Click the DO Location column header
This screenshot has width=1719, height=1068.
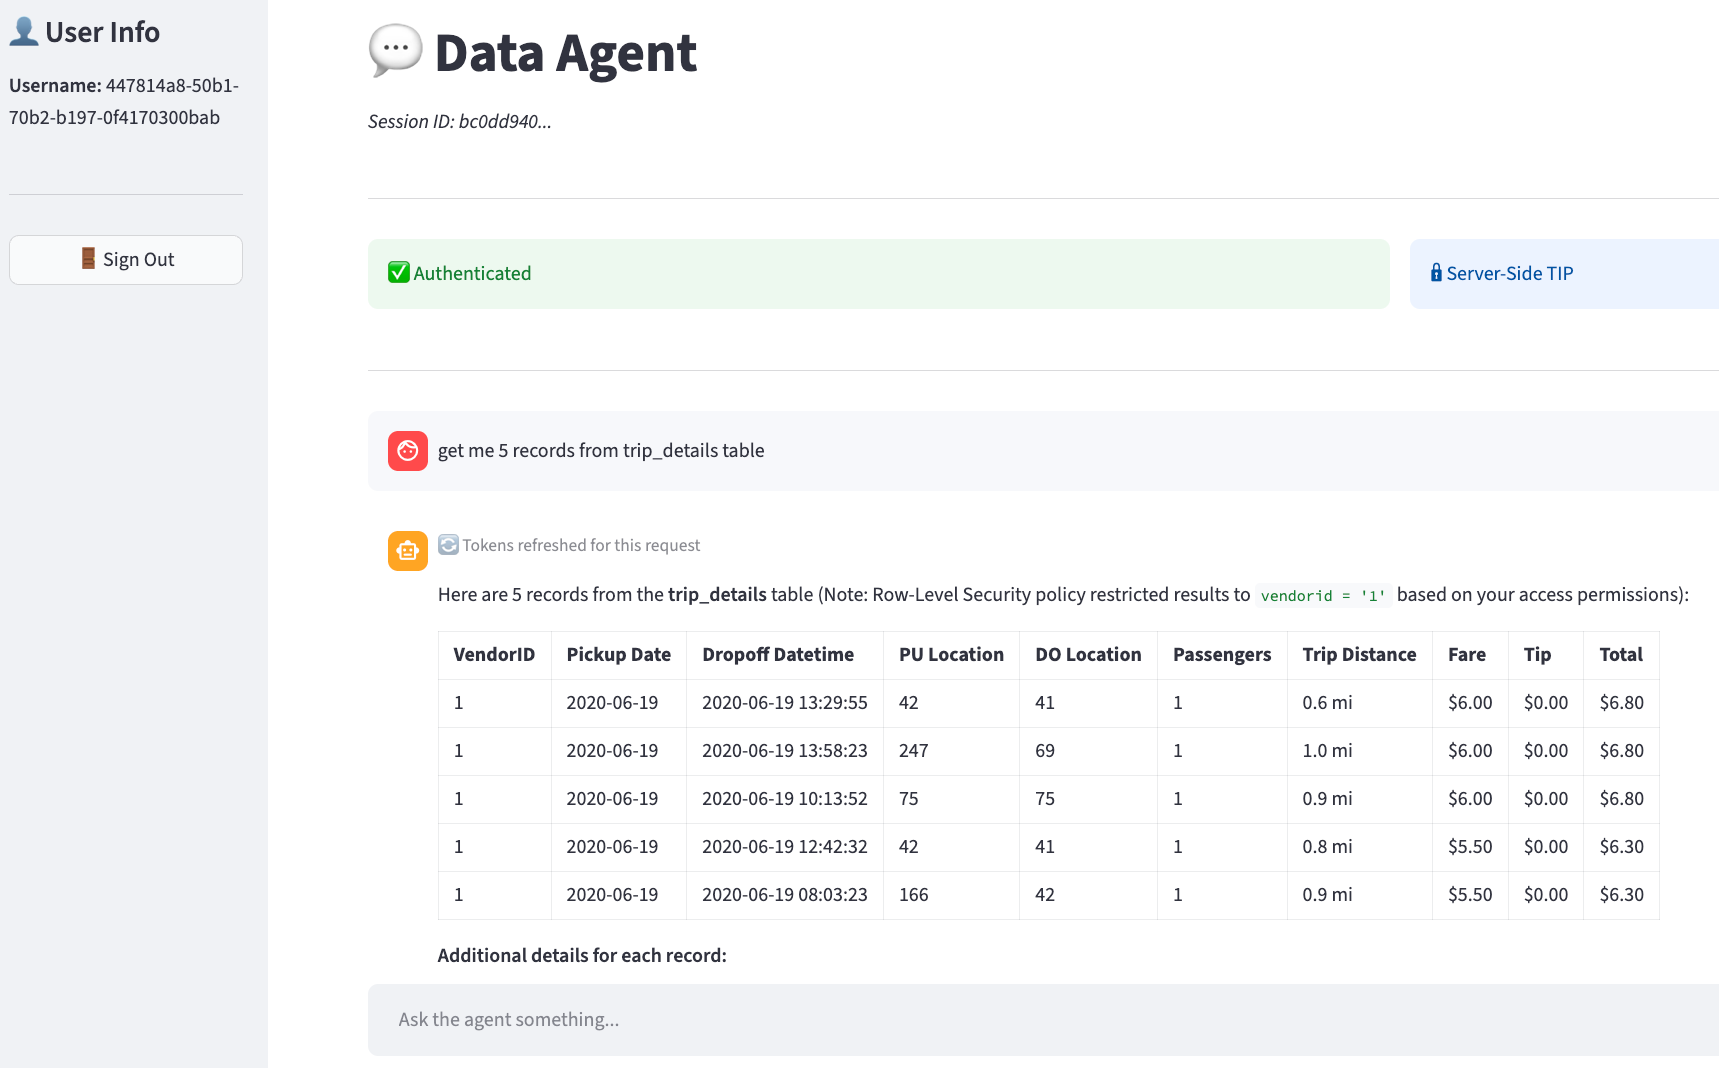point(1088,655)
